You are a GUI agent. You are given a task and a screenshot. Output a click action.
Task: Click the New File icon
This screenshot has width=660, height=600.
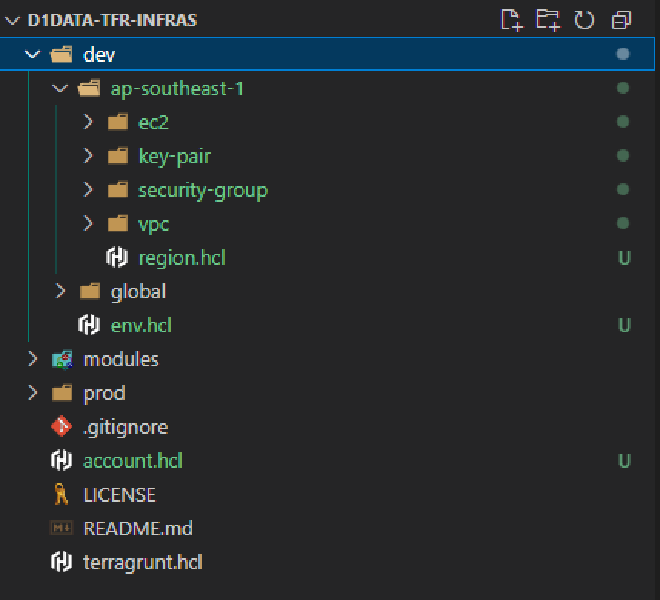(x=512, y=20)
